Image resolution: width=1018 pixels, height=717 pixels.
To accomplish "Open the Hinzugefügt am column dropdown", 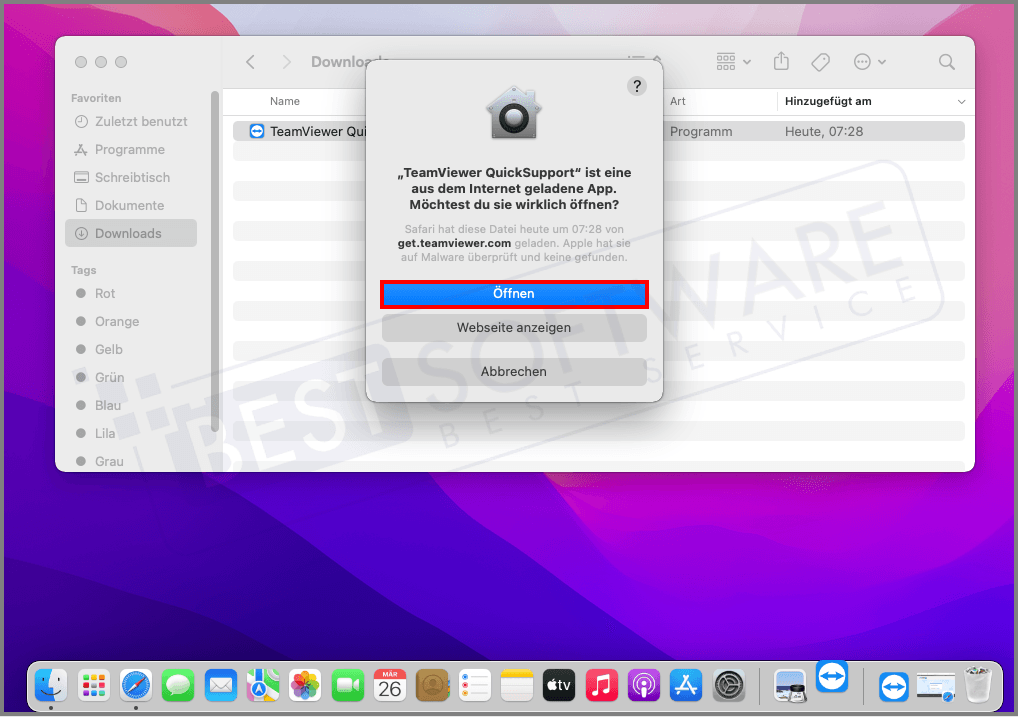I will 960,101.
